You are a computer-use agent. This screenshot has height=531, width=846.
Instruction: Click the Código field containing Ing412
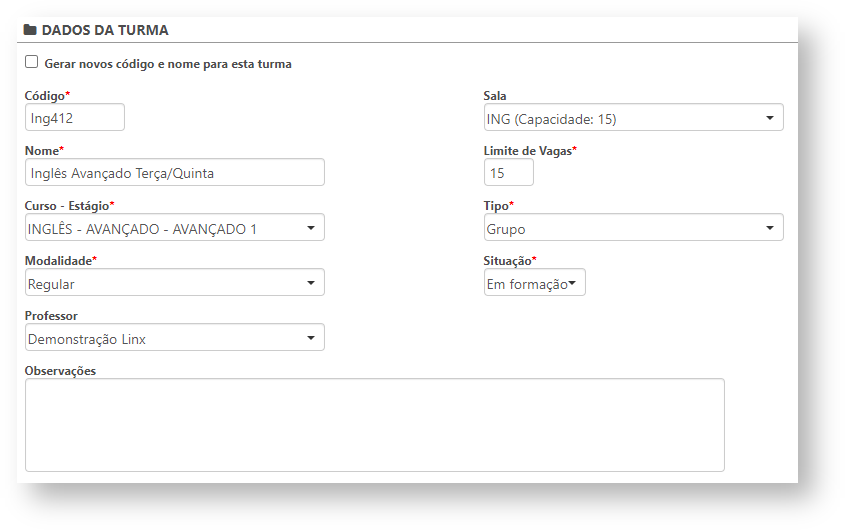click(x=75, y=118)
